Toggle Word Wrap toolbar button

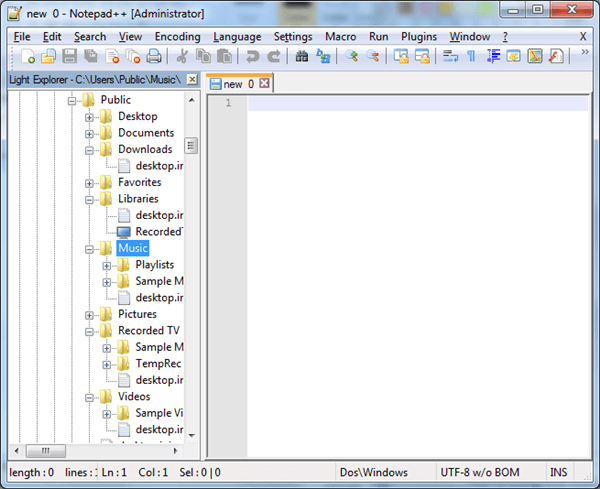(x=448, y=56)
